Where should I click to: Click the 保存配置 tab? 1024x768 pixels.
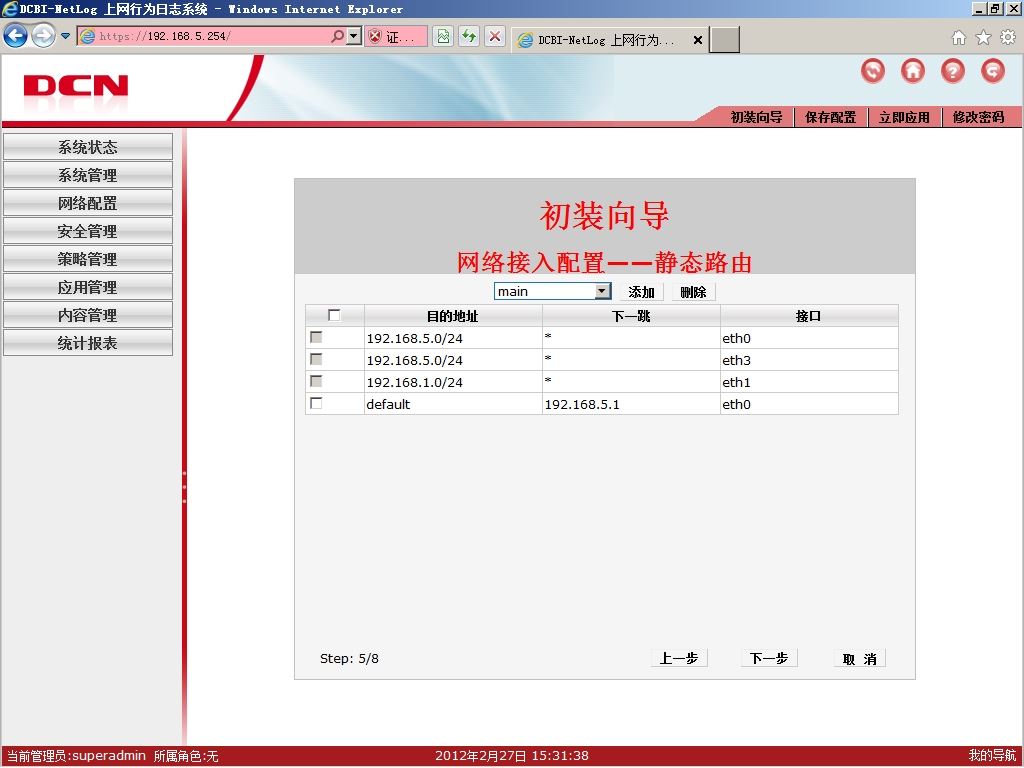pos(830,117)
